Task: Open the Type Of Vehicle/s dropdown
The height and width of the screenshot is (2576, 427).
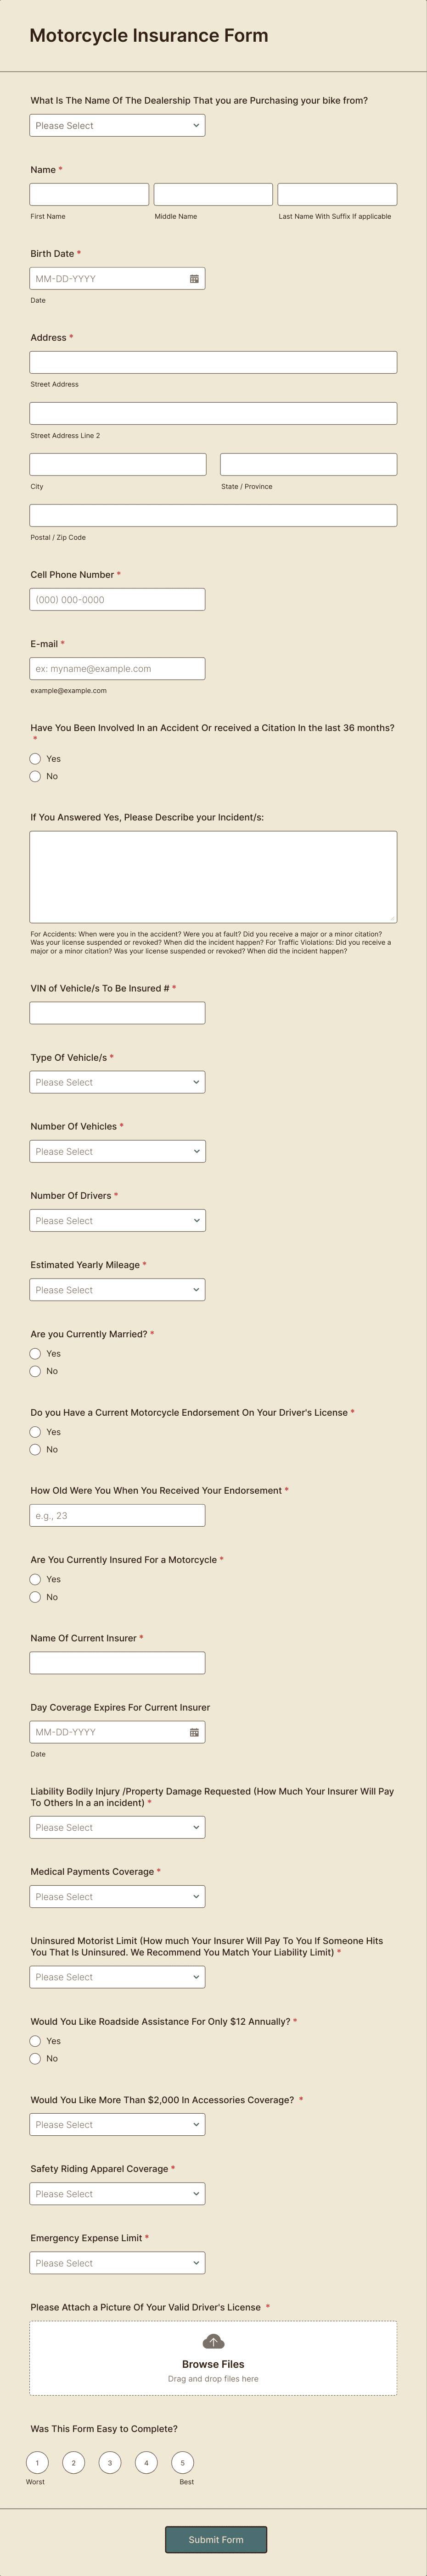Action: (x=117, y=1081)
